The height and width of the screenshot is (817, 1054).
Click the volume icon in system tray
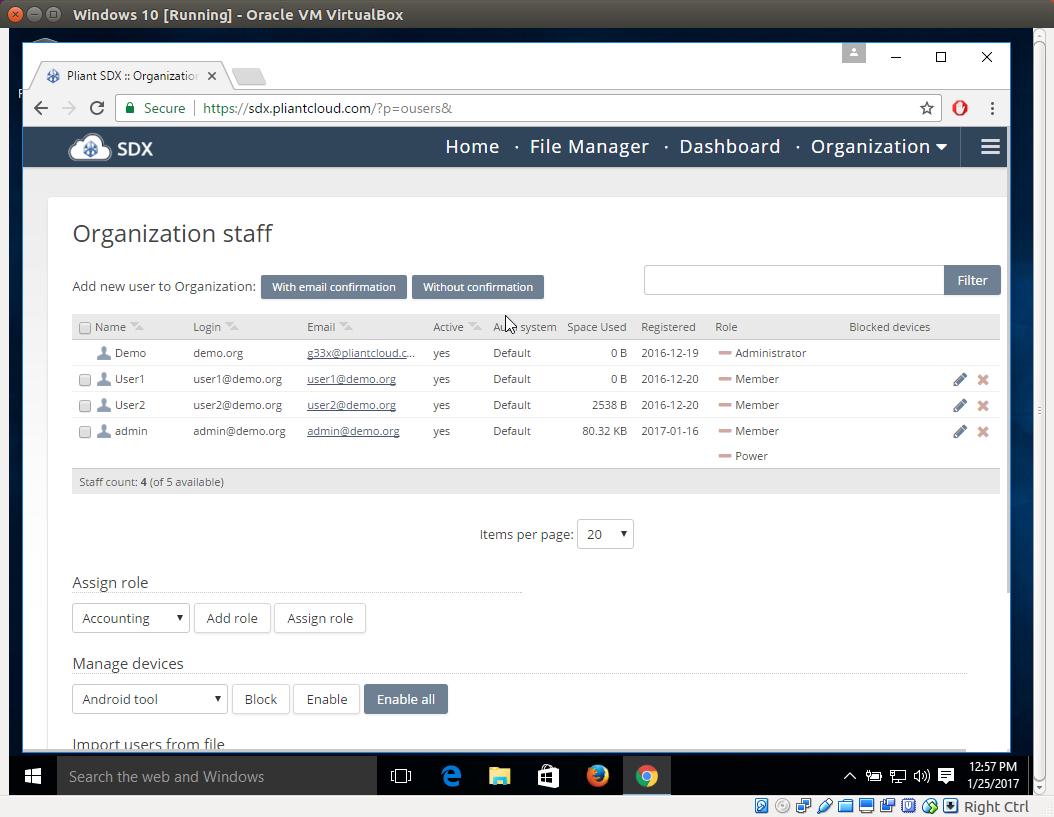click(922, 777)
